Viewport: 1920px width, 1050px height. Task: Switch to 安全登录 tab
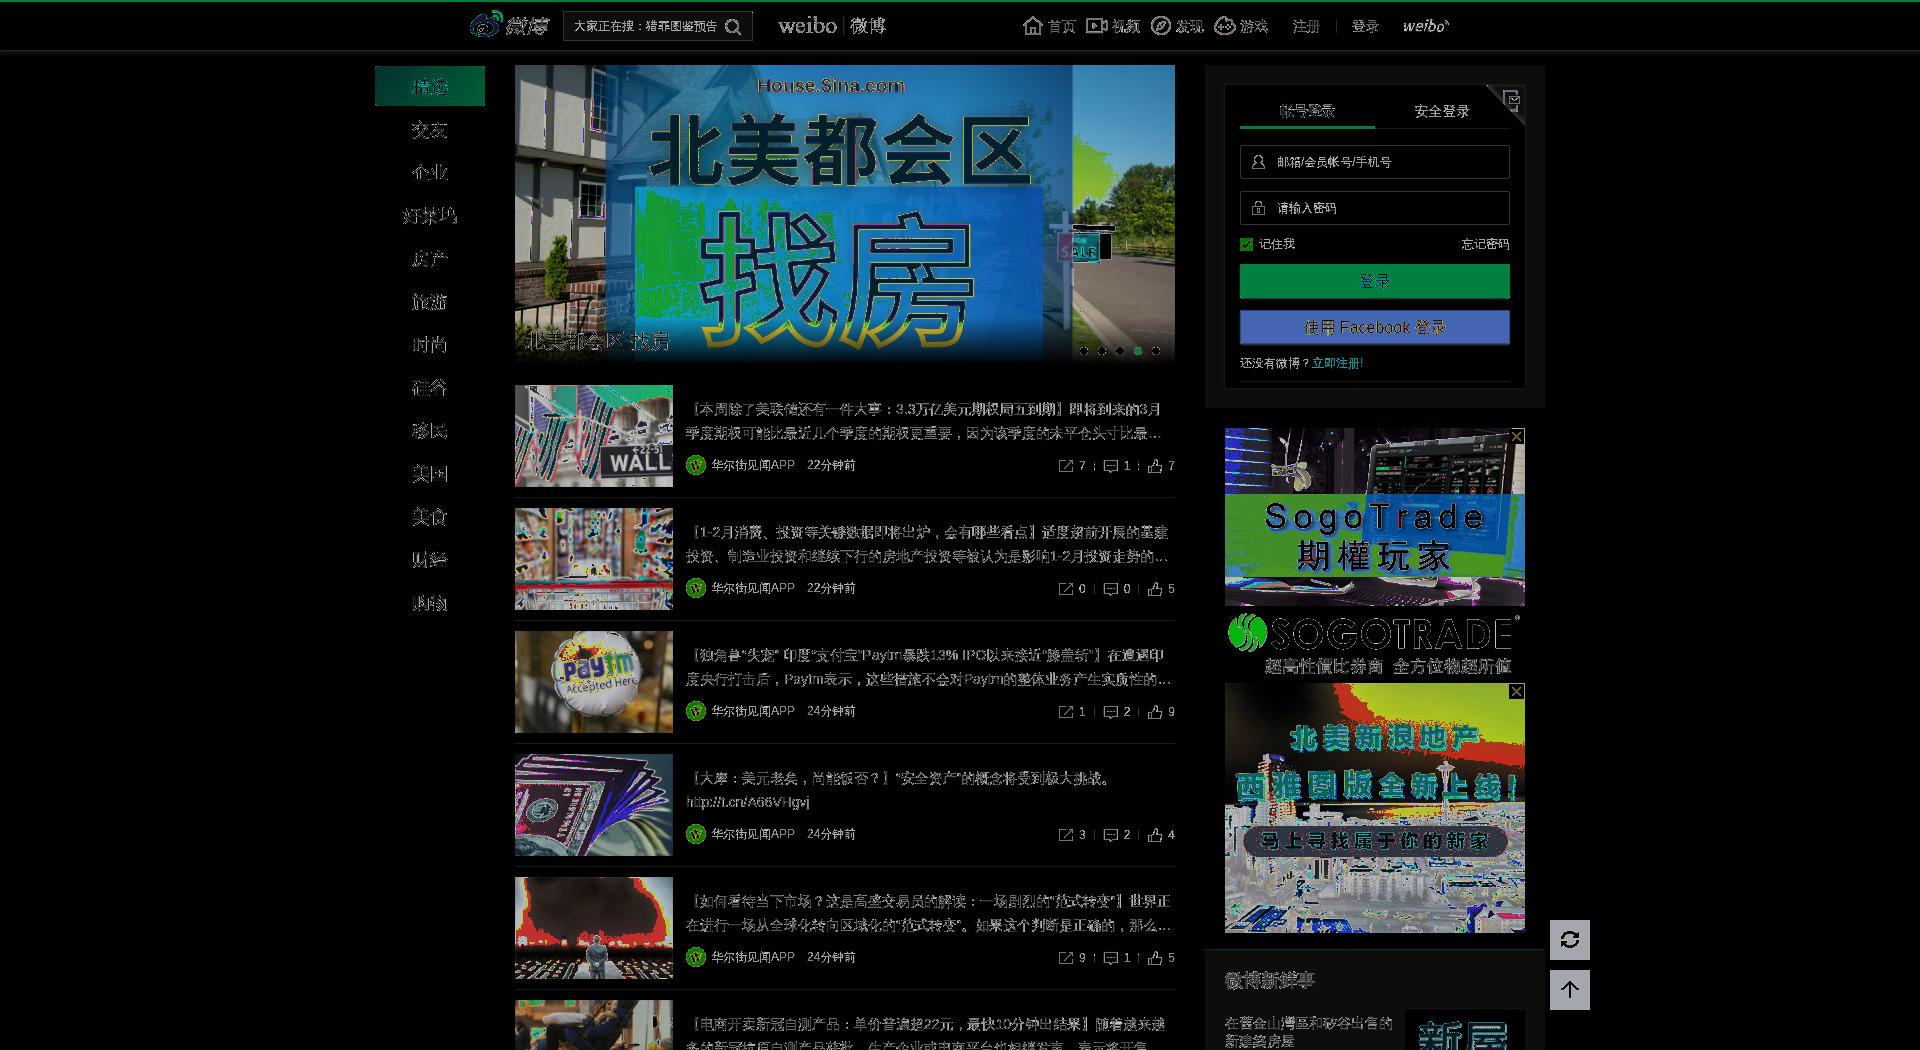pos(1441,111)
